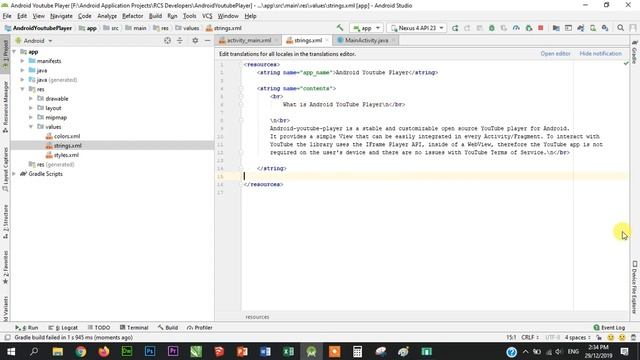This screenshot has height=360, width=640.
Task: Click the CRLF line separator selector
Action: pos(529,338)
